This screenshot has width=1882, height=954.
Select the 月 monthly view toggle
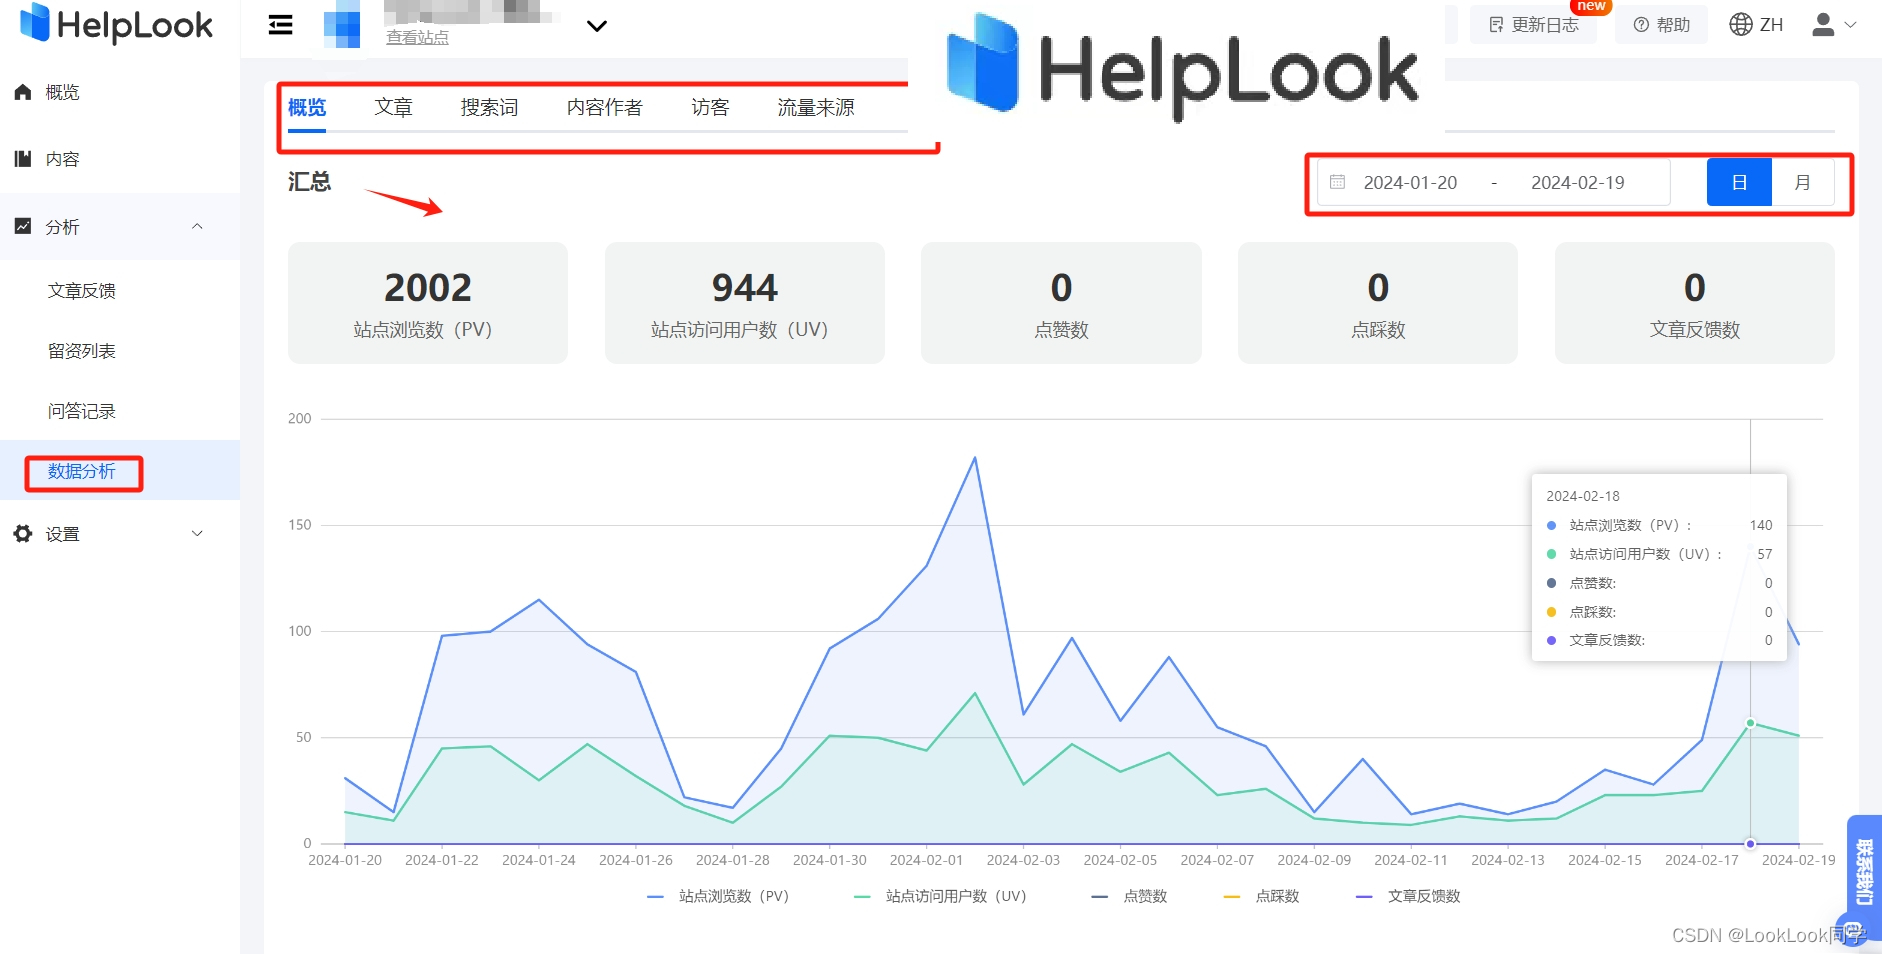click(1803, 182)
